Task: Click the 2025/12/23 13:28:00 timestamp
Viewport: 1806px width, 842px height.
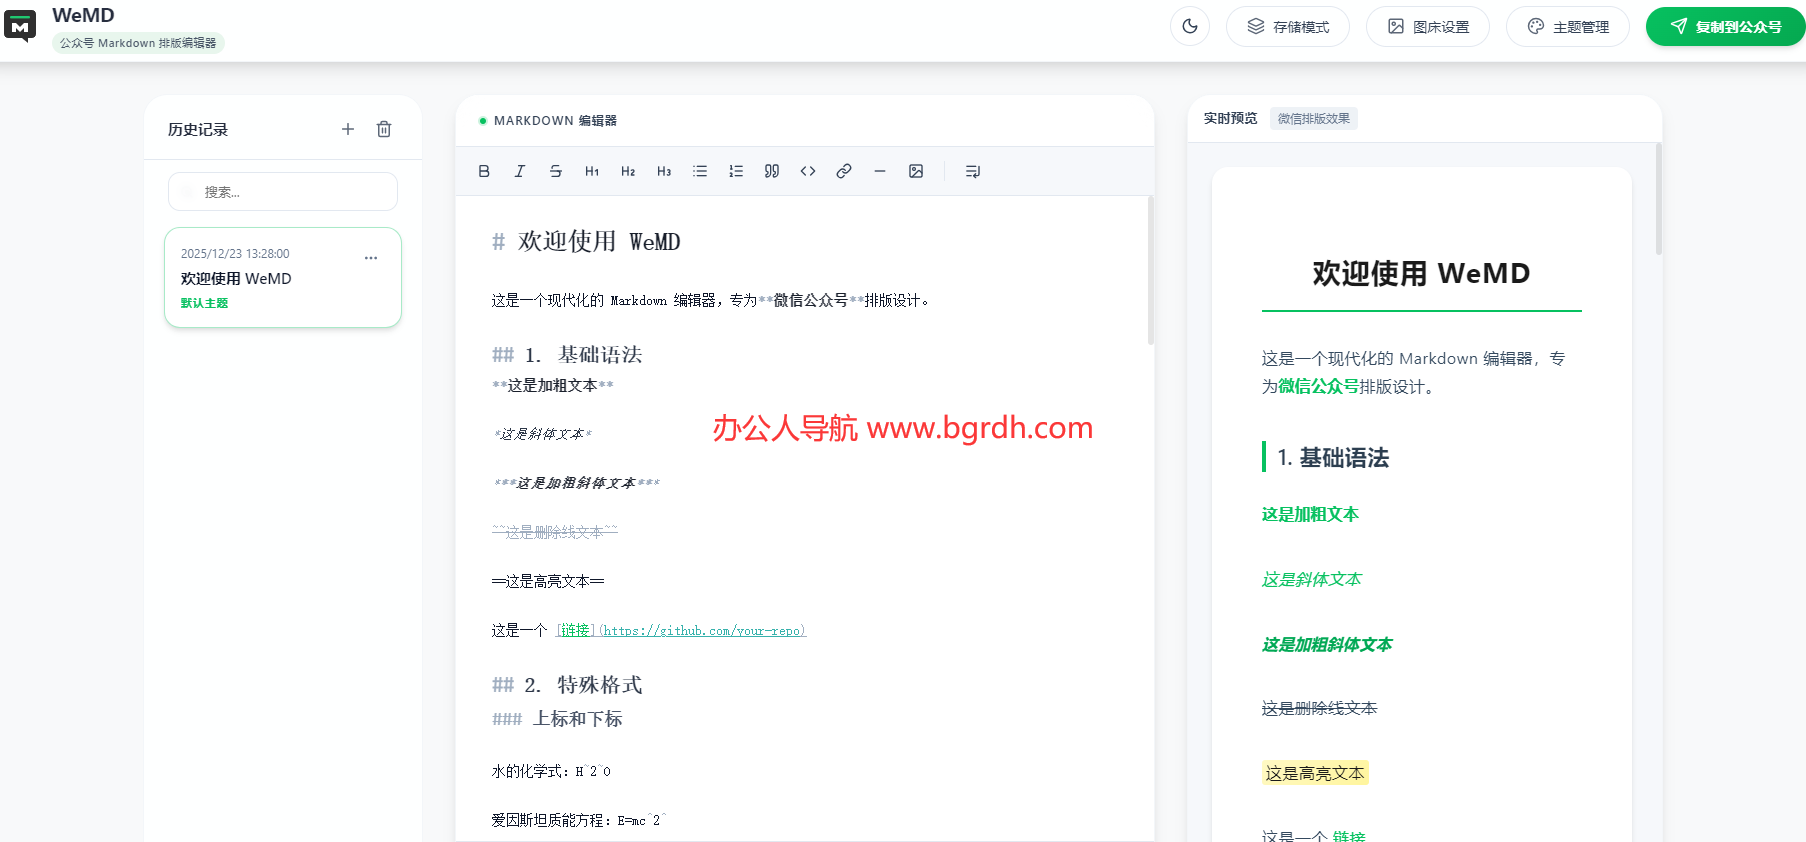Action: pyautogui.click(x=235, y=254)
